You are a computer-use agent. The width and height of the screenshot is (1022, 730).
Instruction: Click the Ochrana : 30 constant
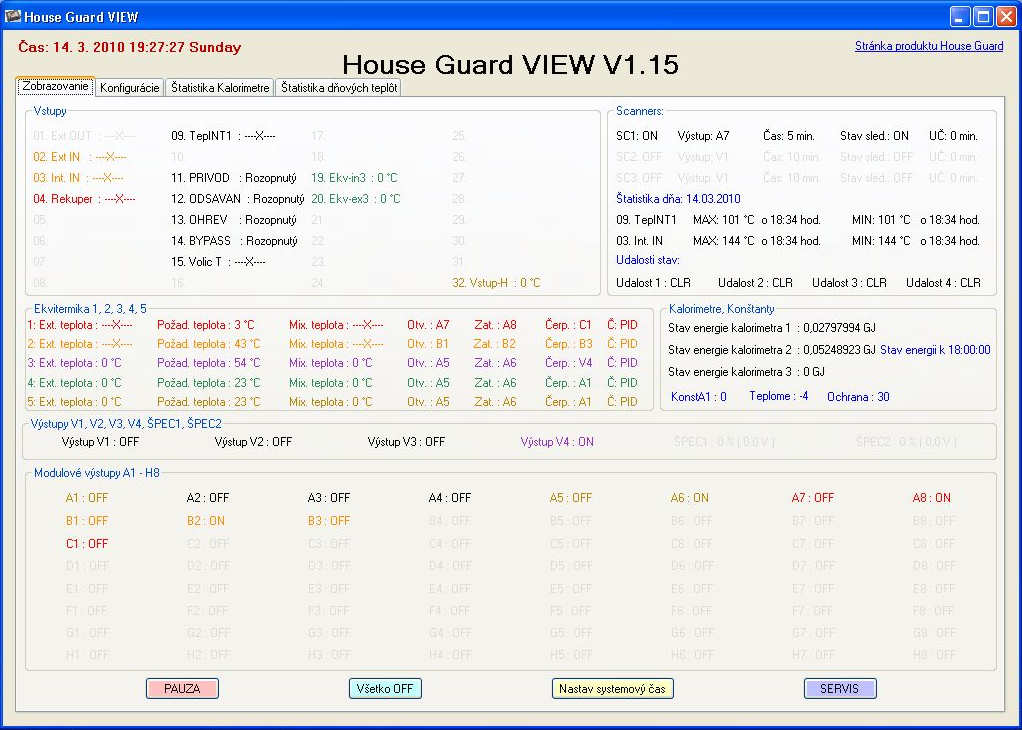(x=858, y=396)
